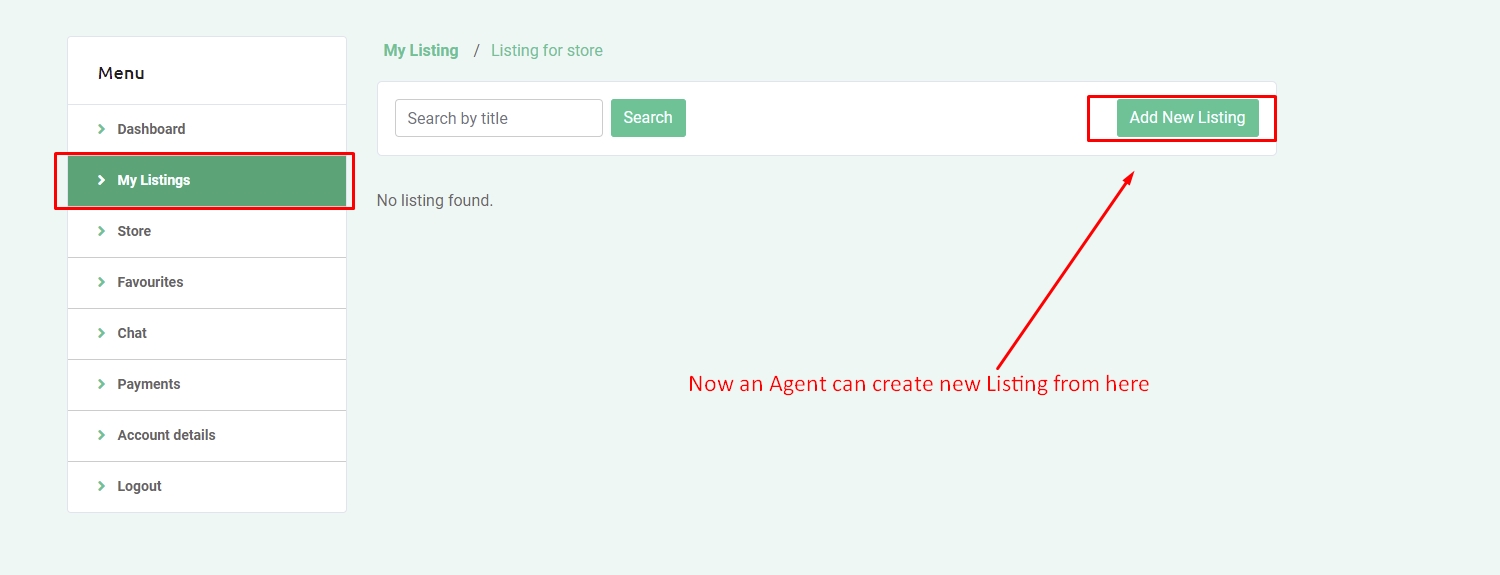Click Logout in the sidebar menu
Image resolution: width=1500 pixels, height=575 pixels.
pos(207,486)
